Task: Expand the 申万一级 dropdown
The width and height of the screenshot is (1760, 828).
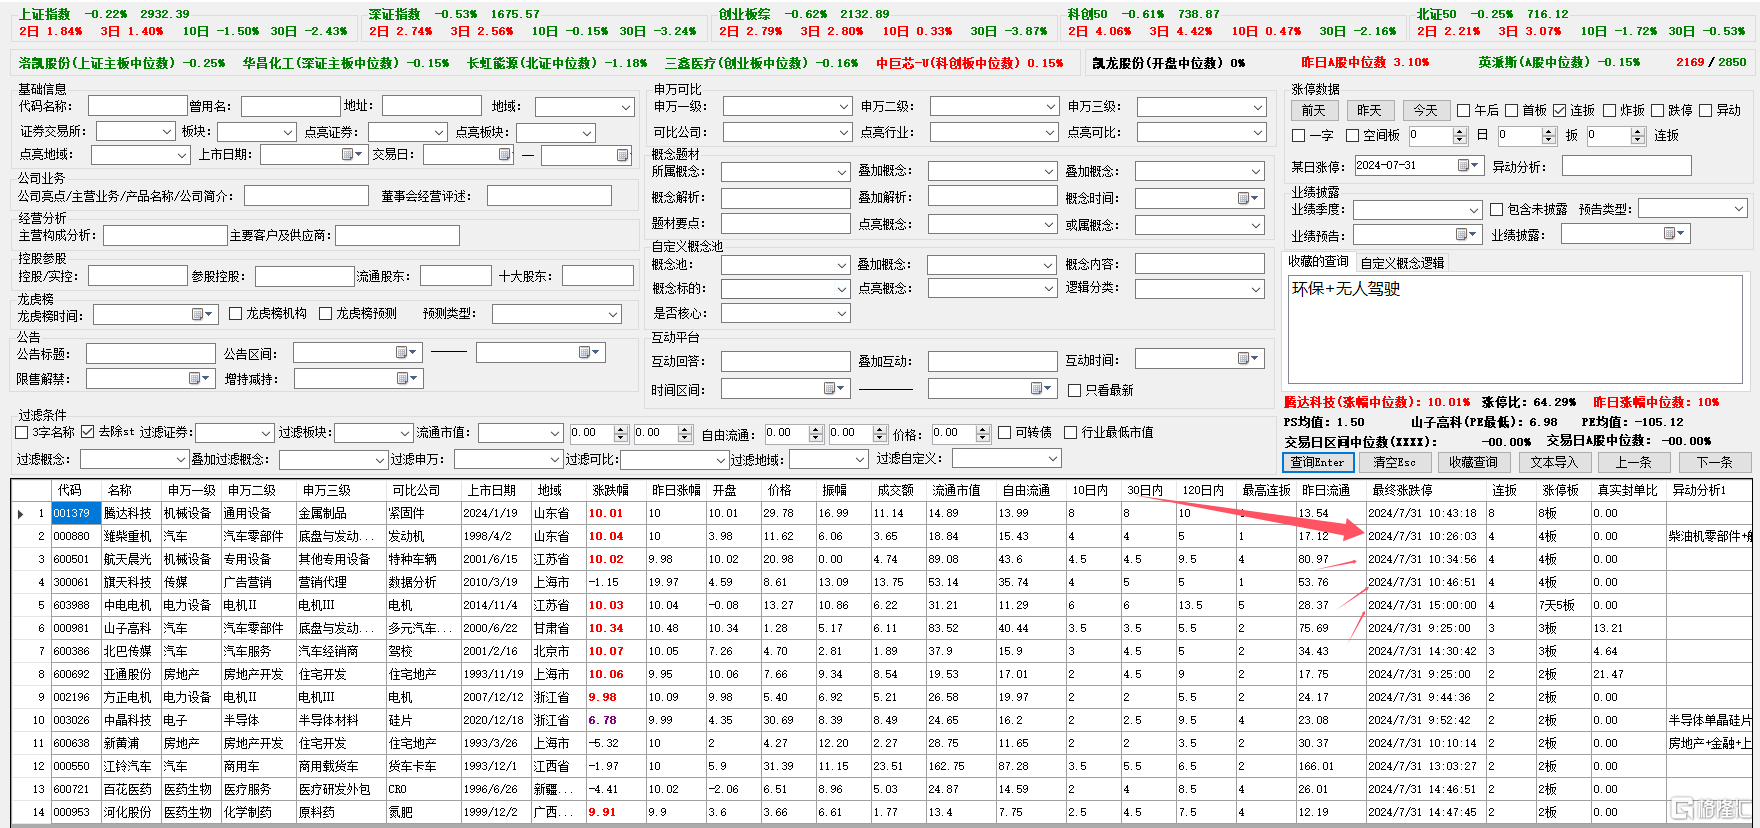Action: click(x=844, y=106)
